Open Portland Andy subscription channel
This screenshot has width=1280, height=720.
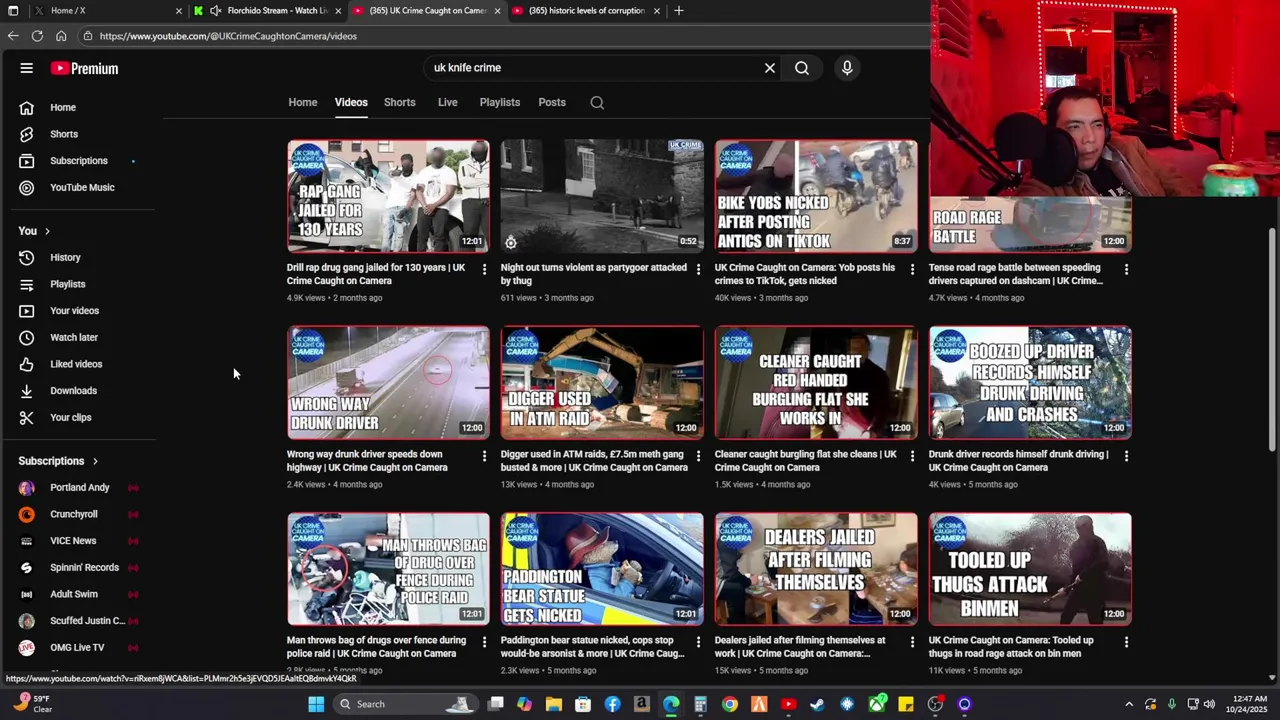(80, 488)
